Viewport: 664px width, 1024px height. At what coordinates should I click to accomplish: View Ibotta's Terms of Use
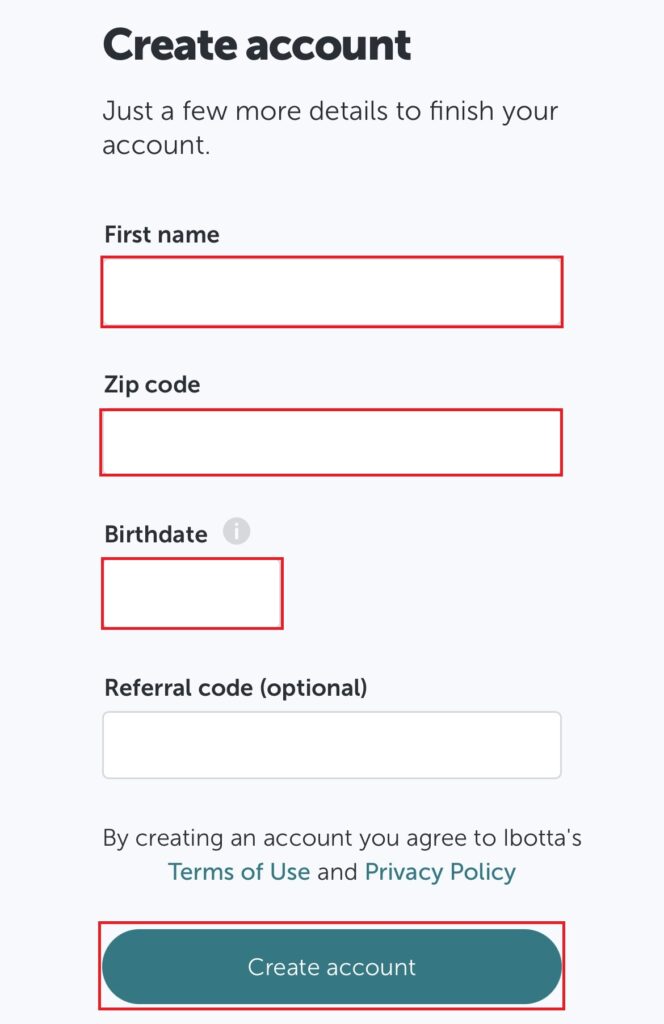pyautogui.click(x=239, y=871)
